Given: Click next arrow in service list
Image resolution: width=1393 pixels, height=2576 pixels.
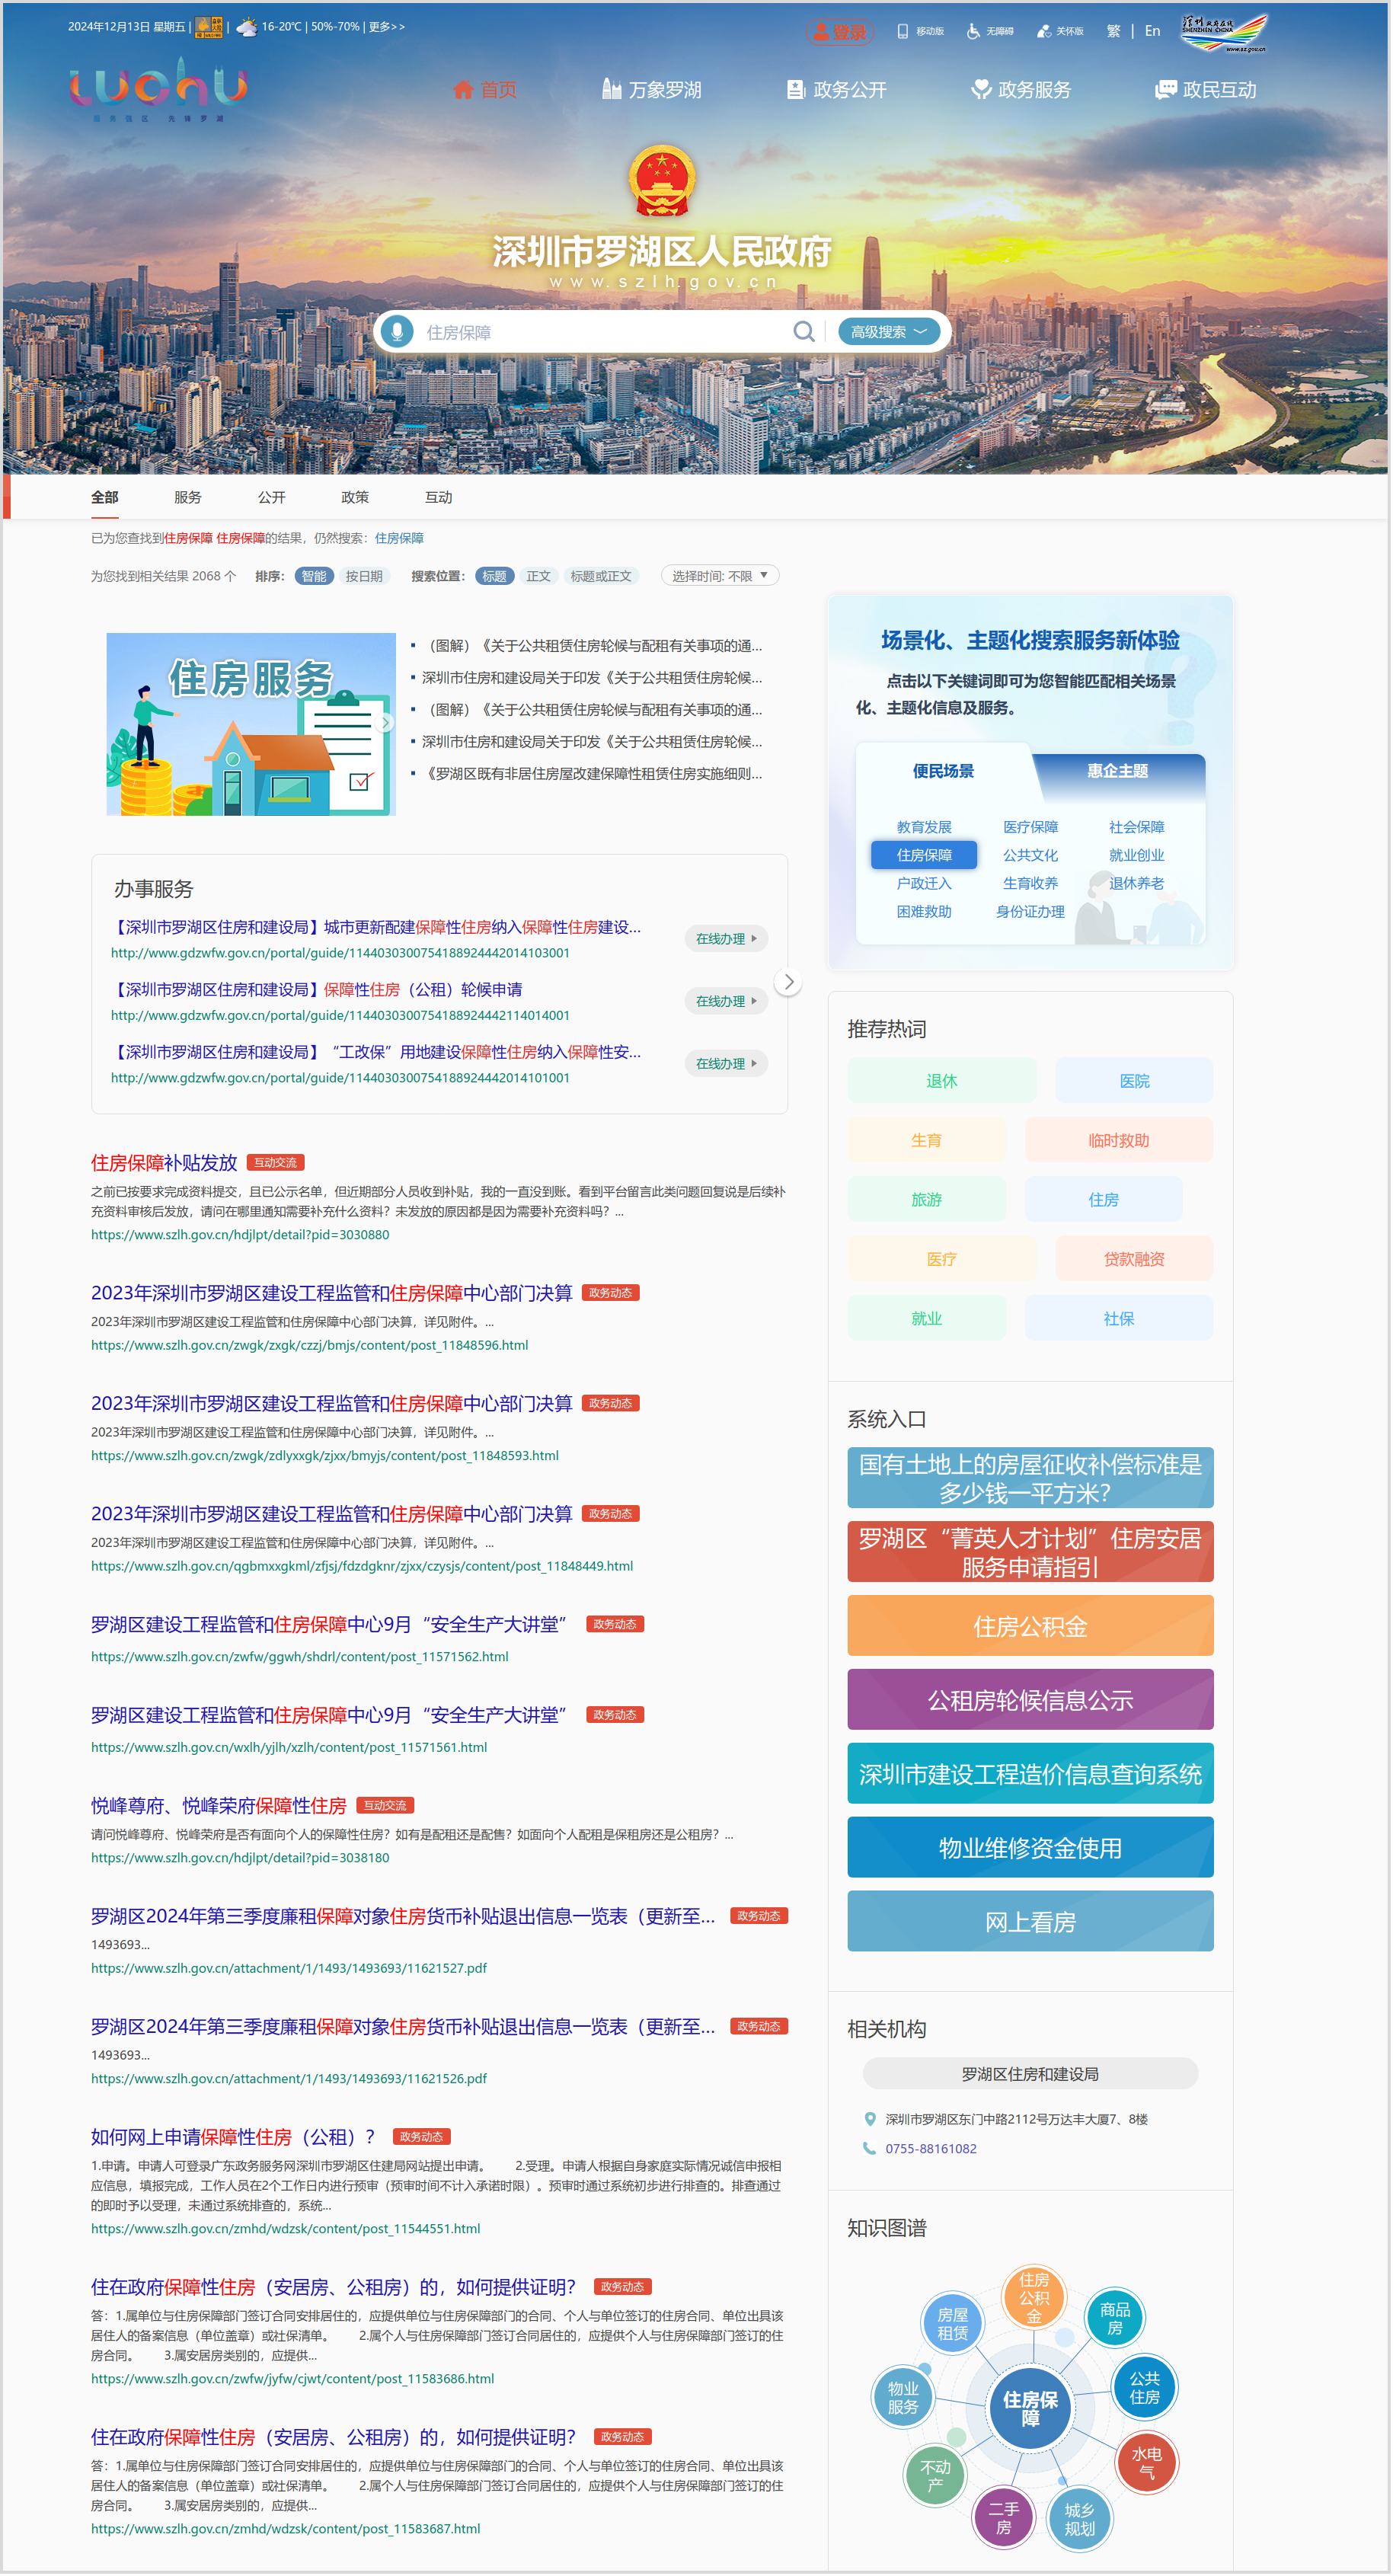Looking at the screenshot, I should pyautogui.click(x=788, y=982).
